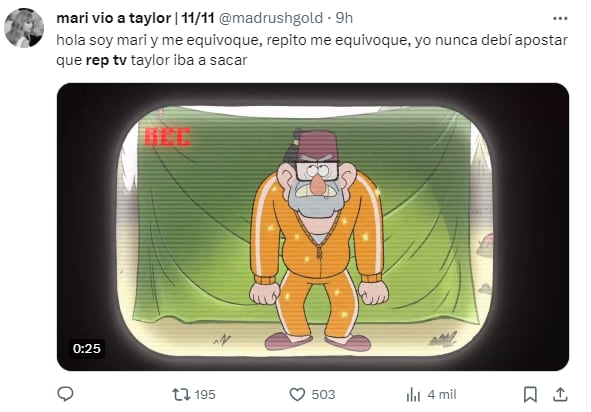Open the 9h timestamp link
This screenshot has width=591, height=412.
344,18
